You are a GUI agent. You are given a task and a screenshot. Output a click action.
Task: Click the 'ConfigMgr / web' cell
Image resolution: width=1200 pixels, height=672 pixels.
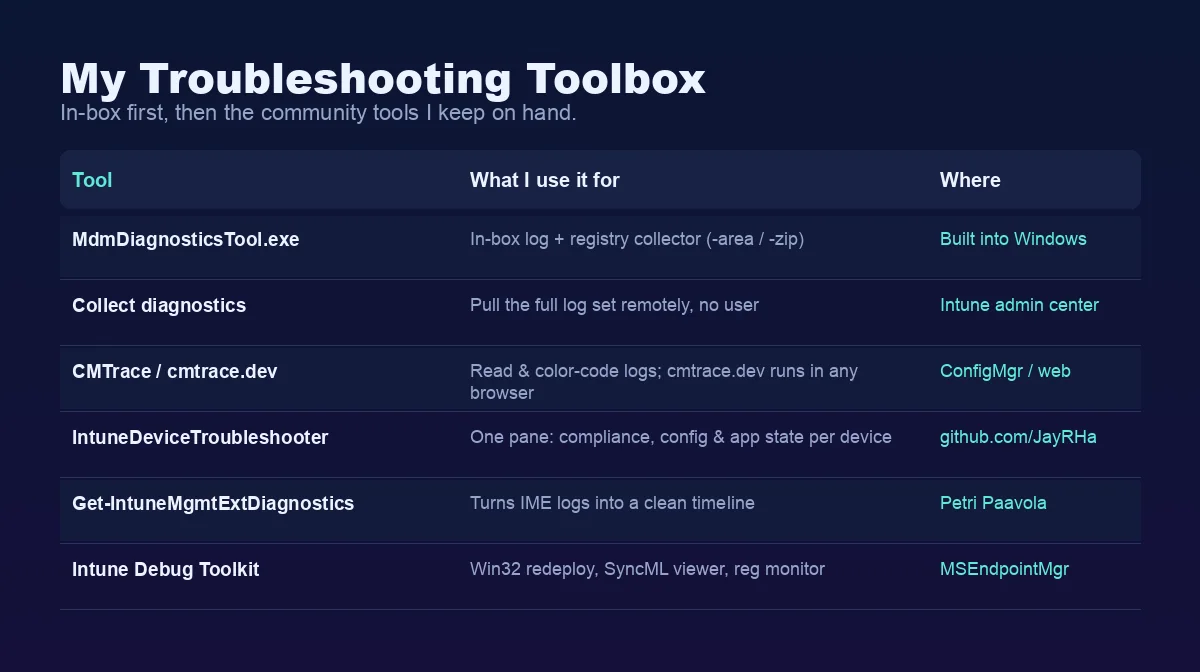[1005, 371]
